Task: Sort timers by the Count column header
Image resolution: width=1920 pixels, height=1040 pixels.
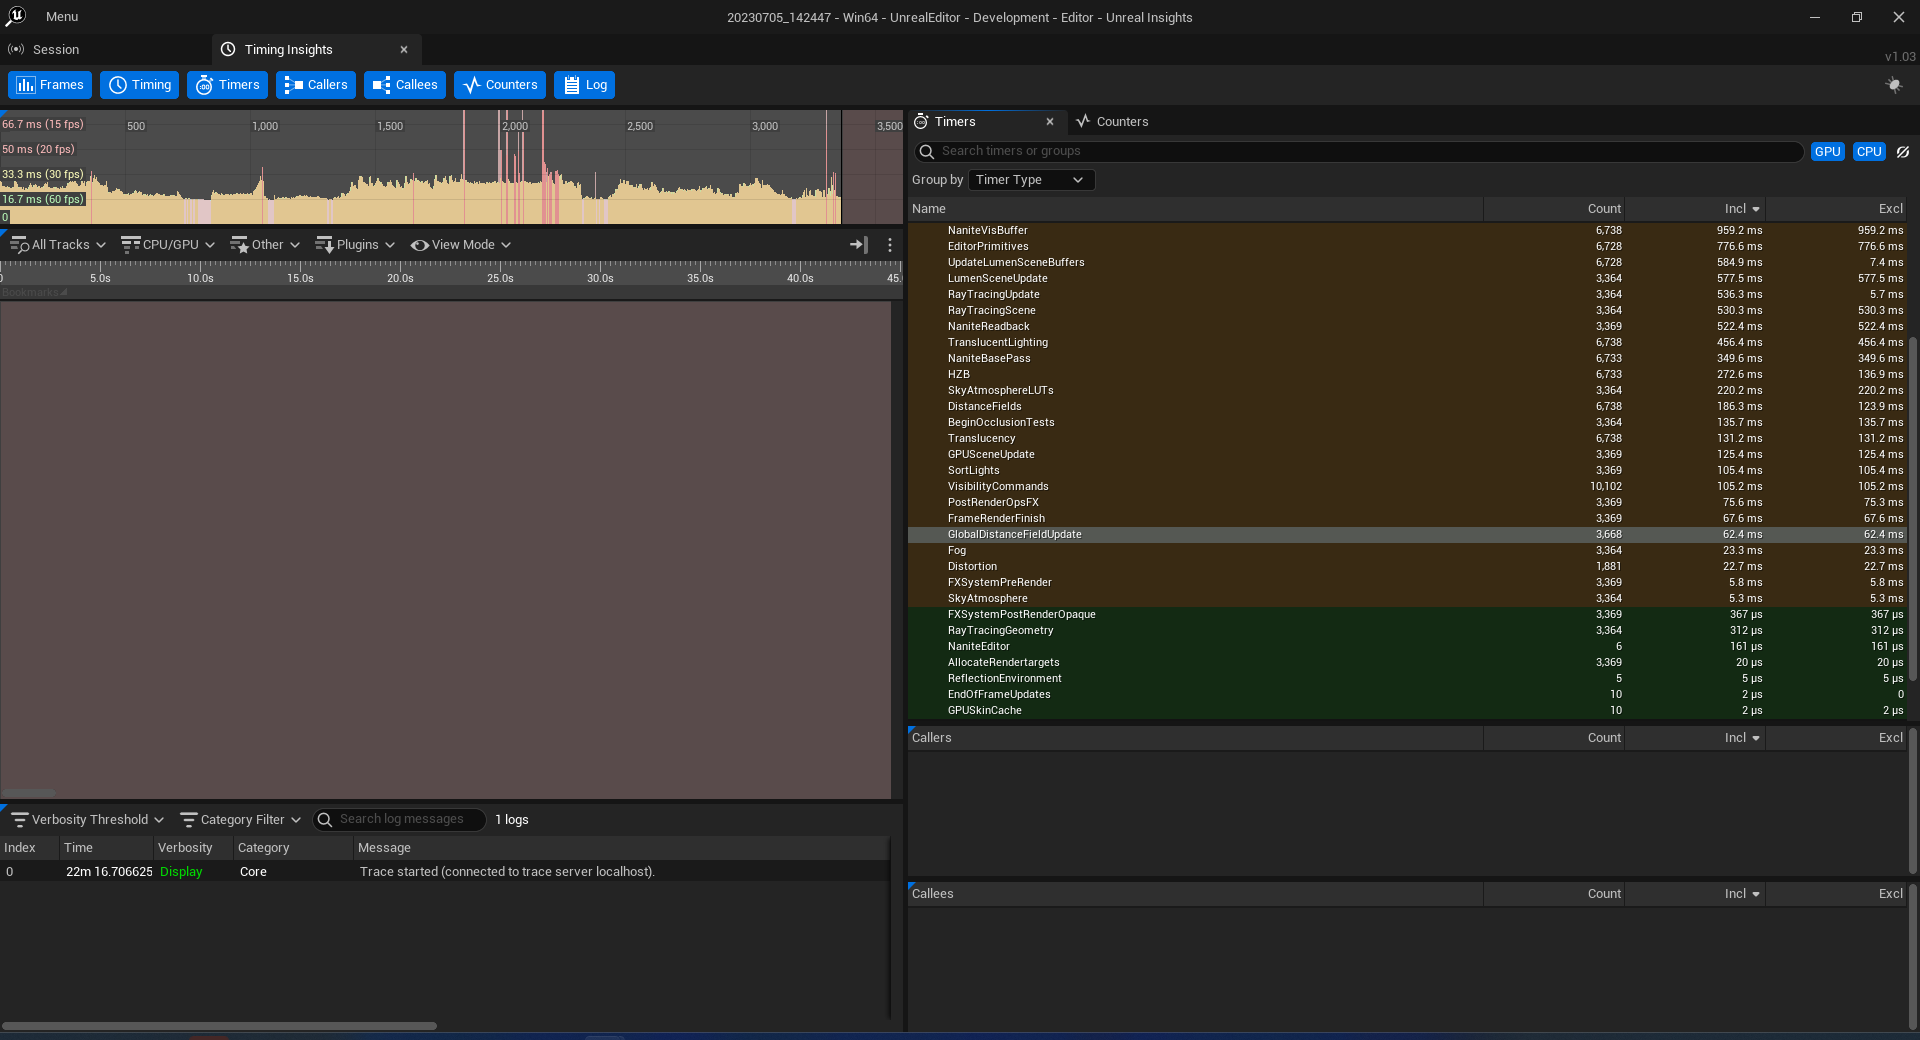Action: click(1603, 209)
